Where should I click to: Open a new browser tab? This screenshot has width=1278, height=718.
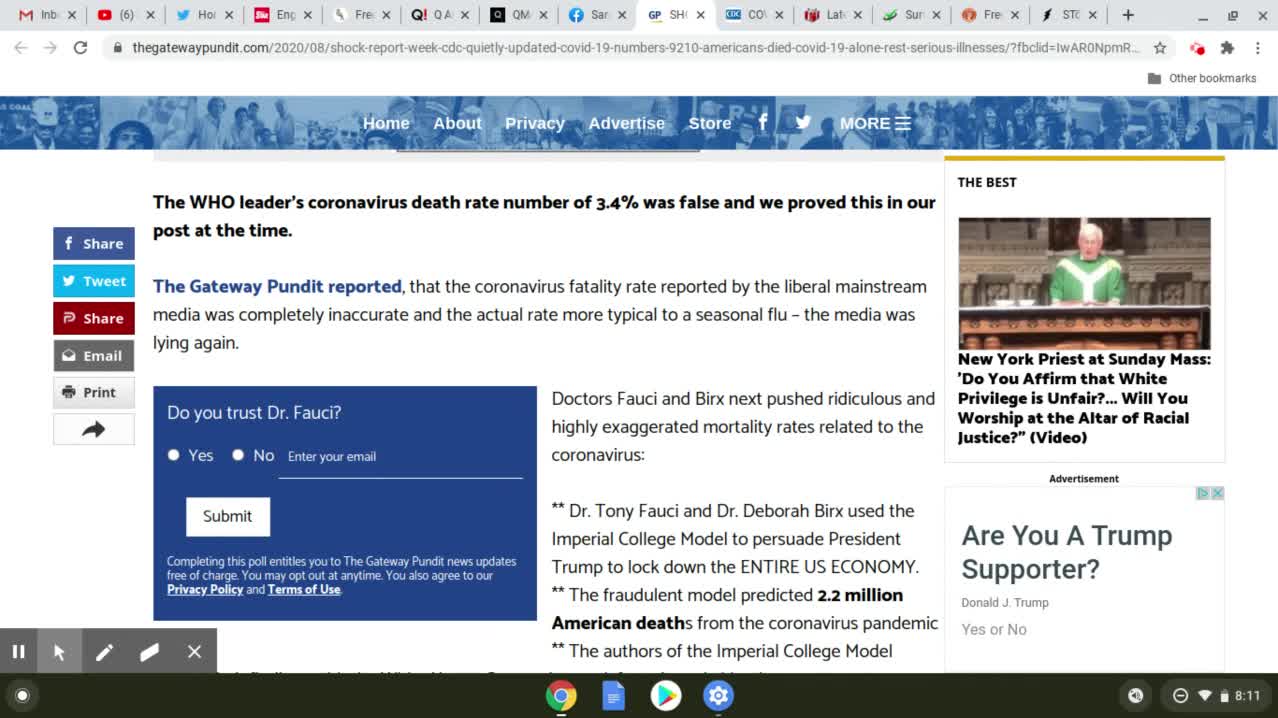point(1128,15)
